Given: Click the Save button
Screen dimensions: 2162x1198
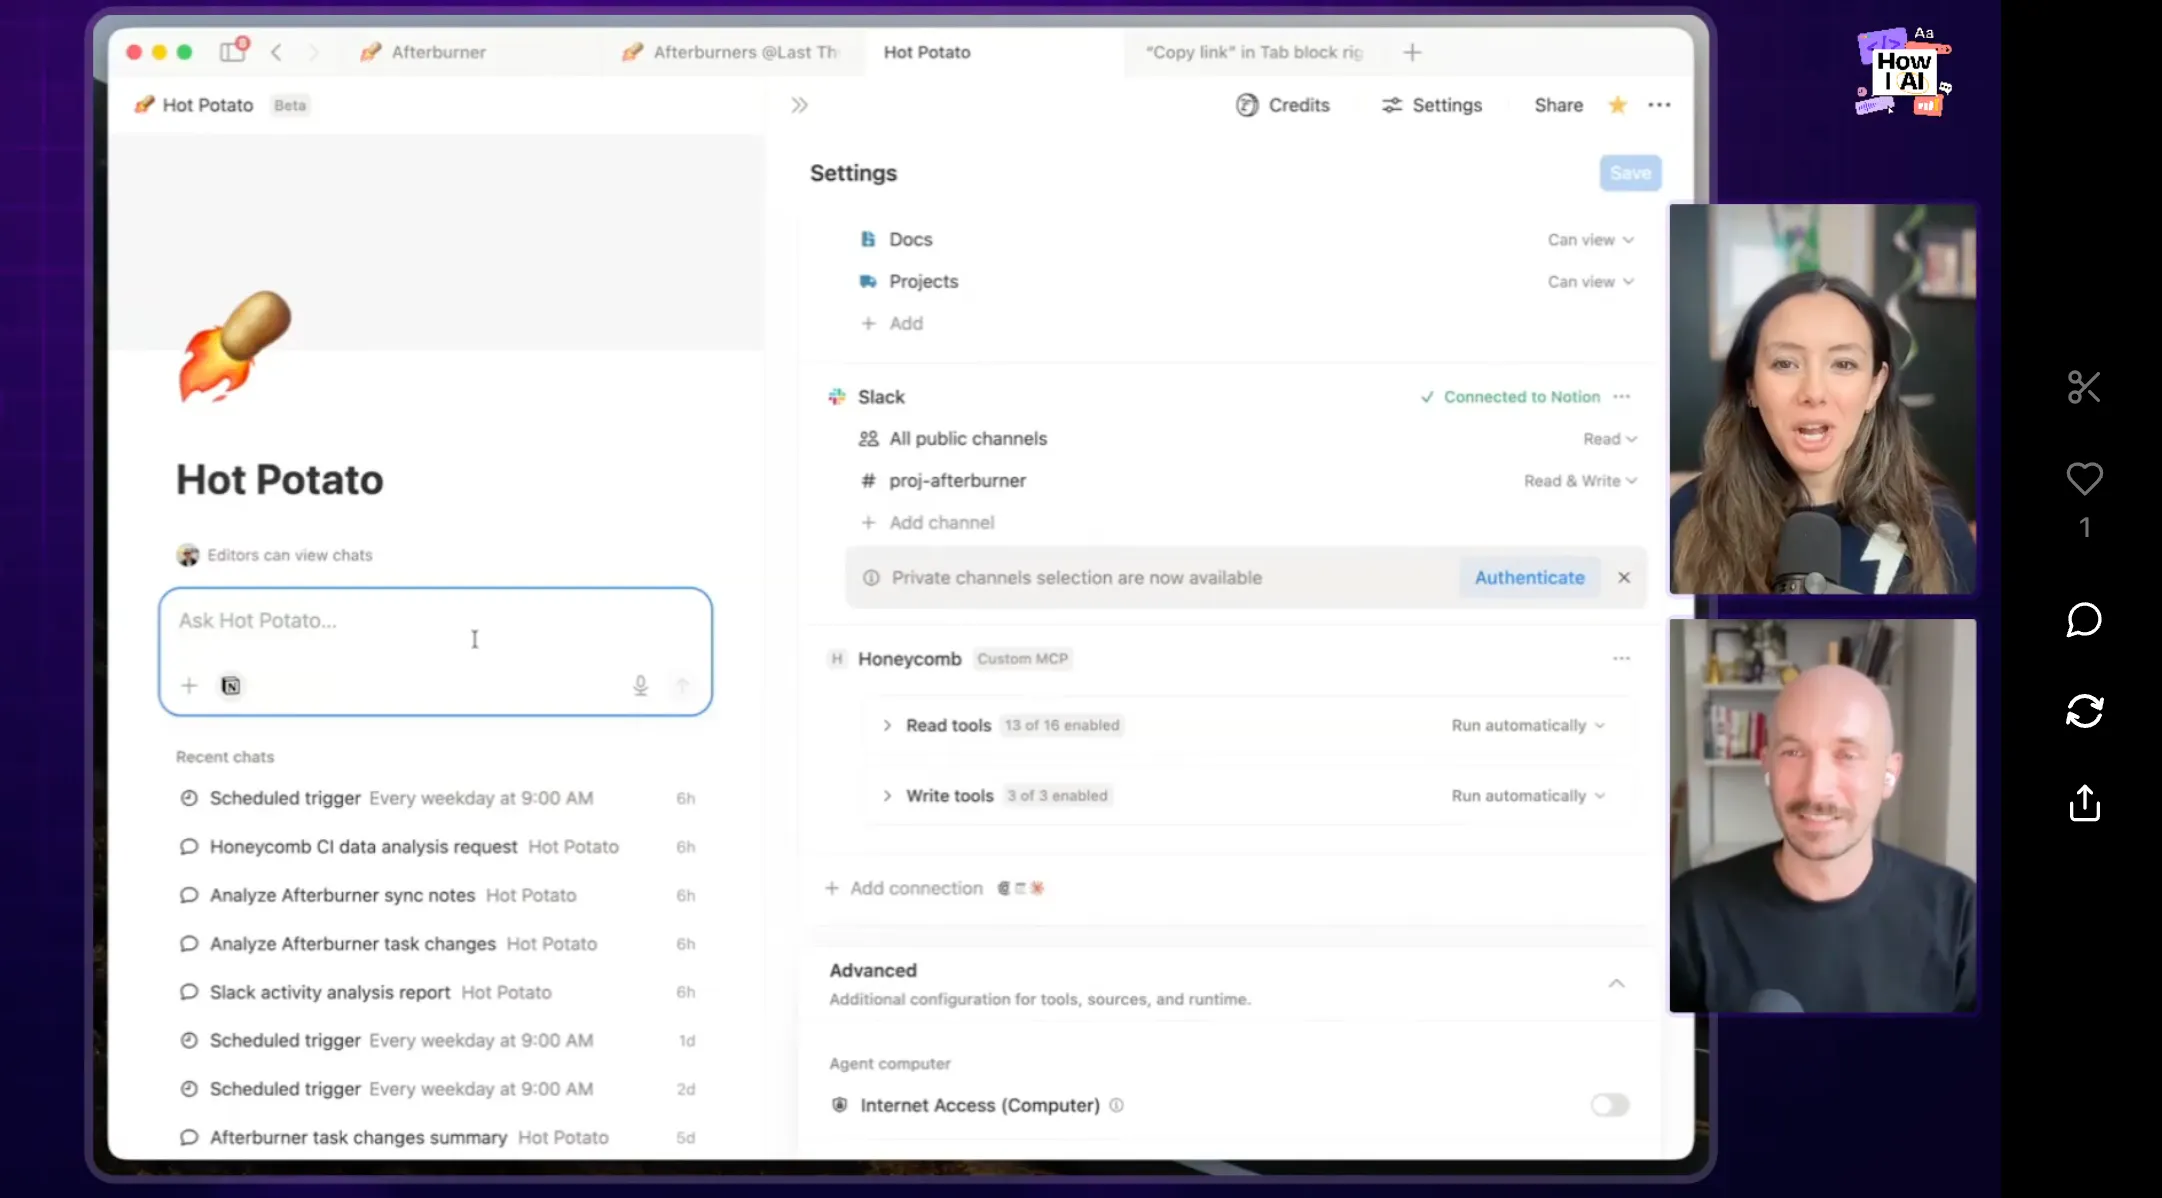Looking at the screenshot, I should coord(1630,173).
